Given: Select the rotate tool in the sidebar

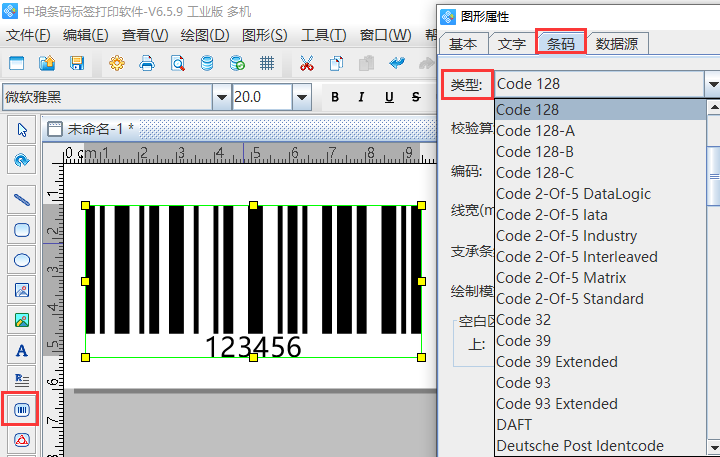Looking at the screenshot, I should [x=22, y=160].
